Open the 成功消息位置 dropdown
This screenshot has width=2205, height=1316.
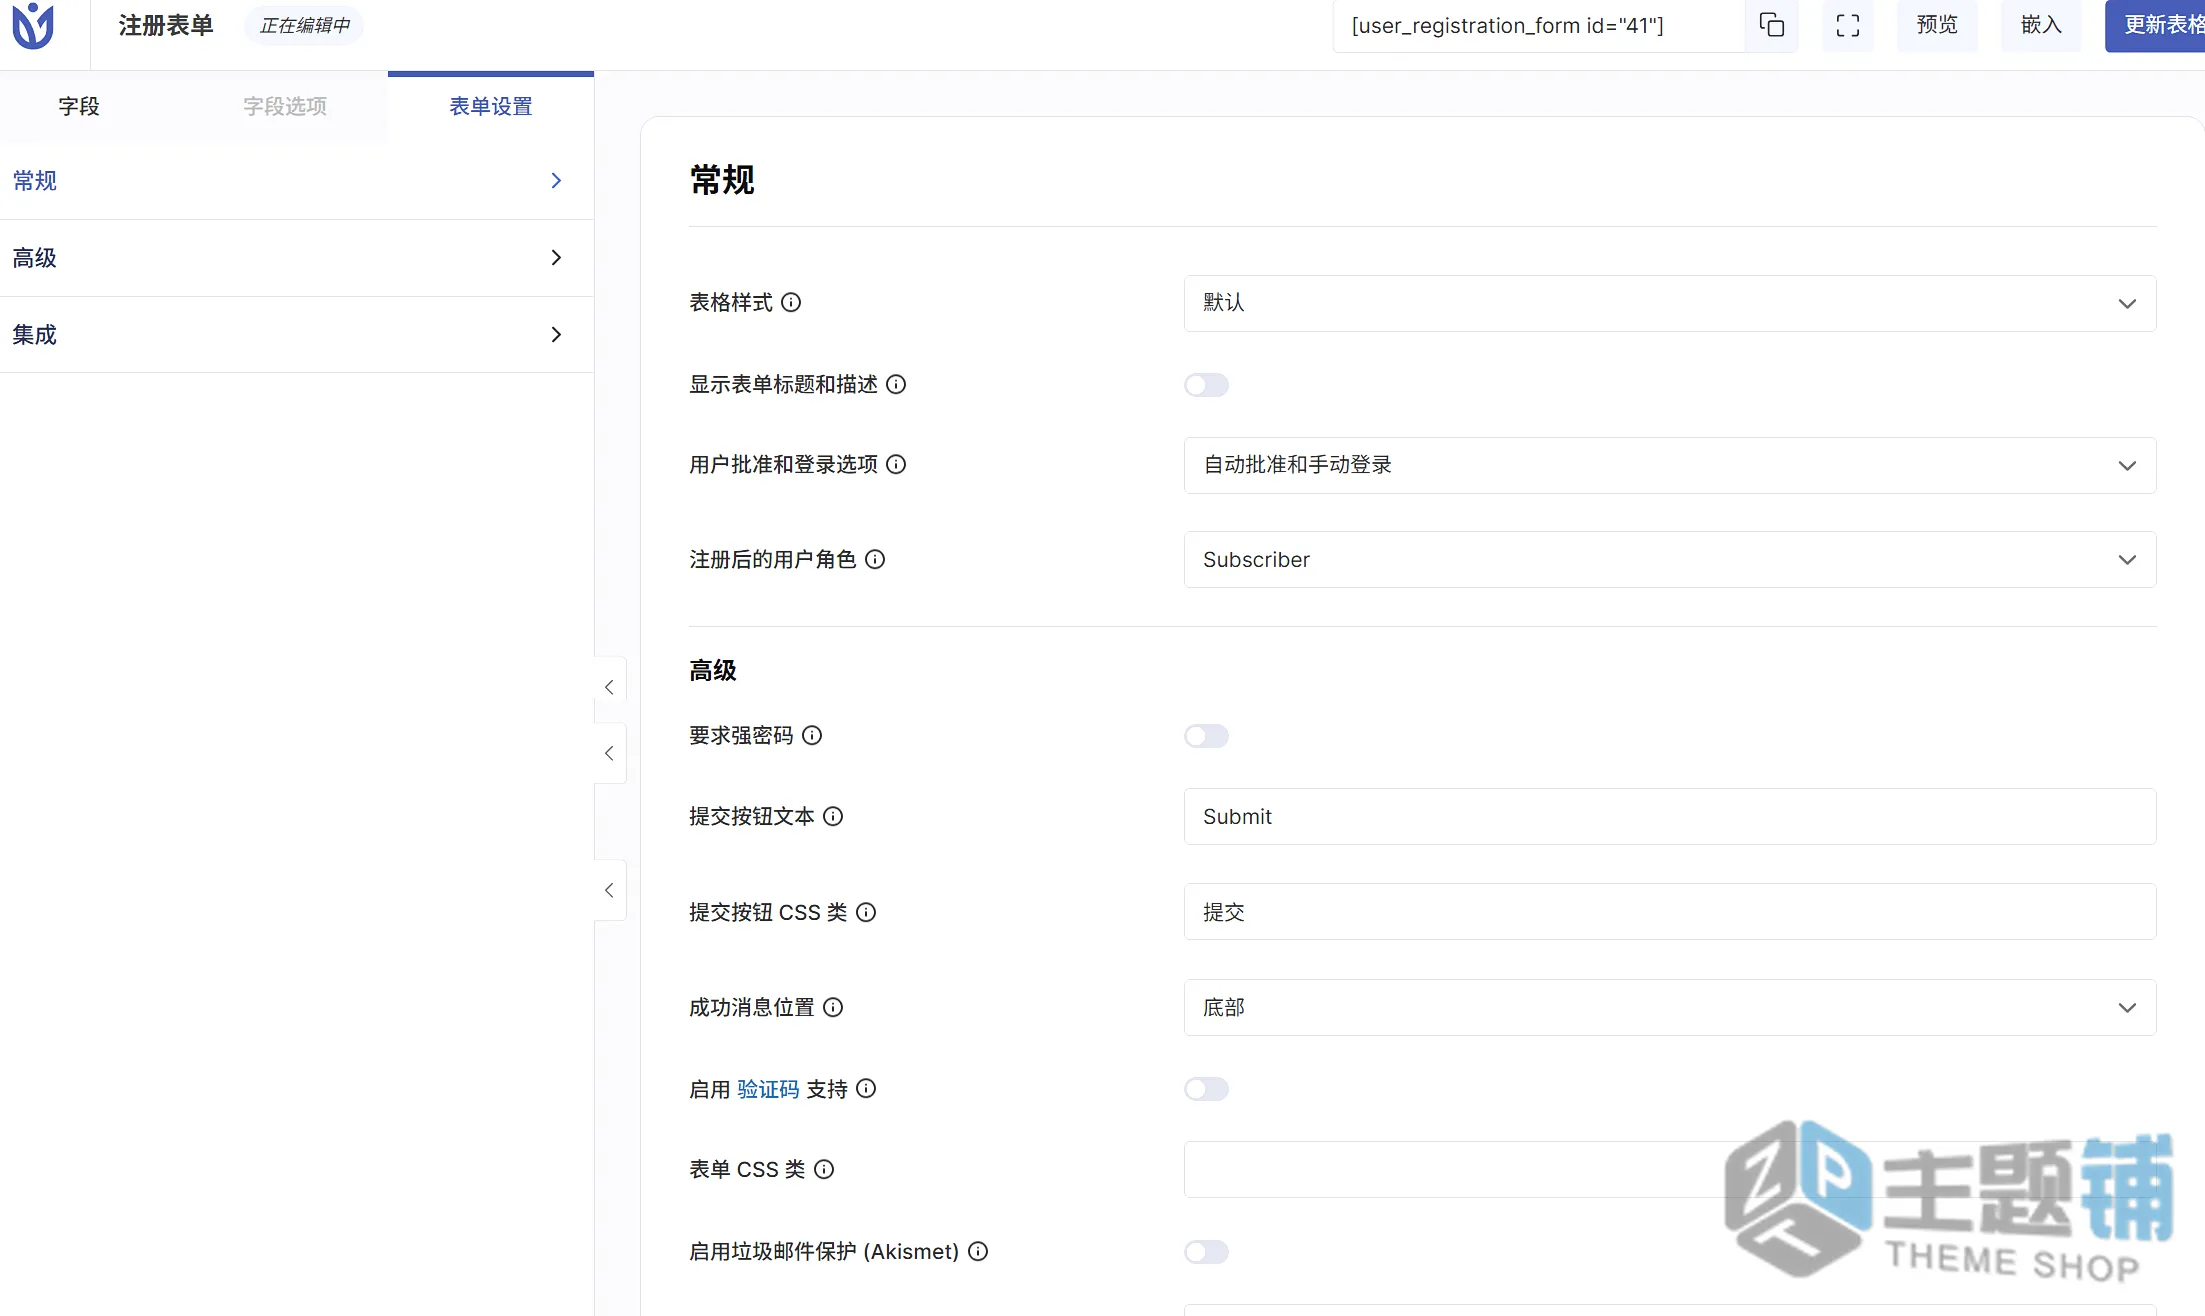point(1670,1007)
